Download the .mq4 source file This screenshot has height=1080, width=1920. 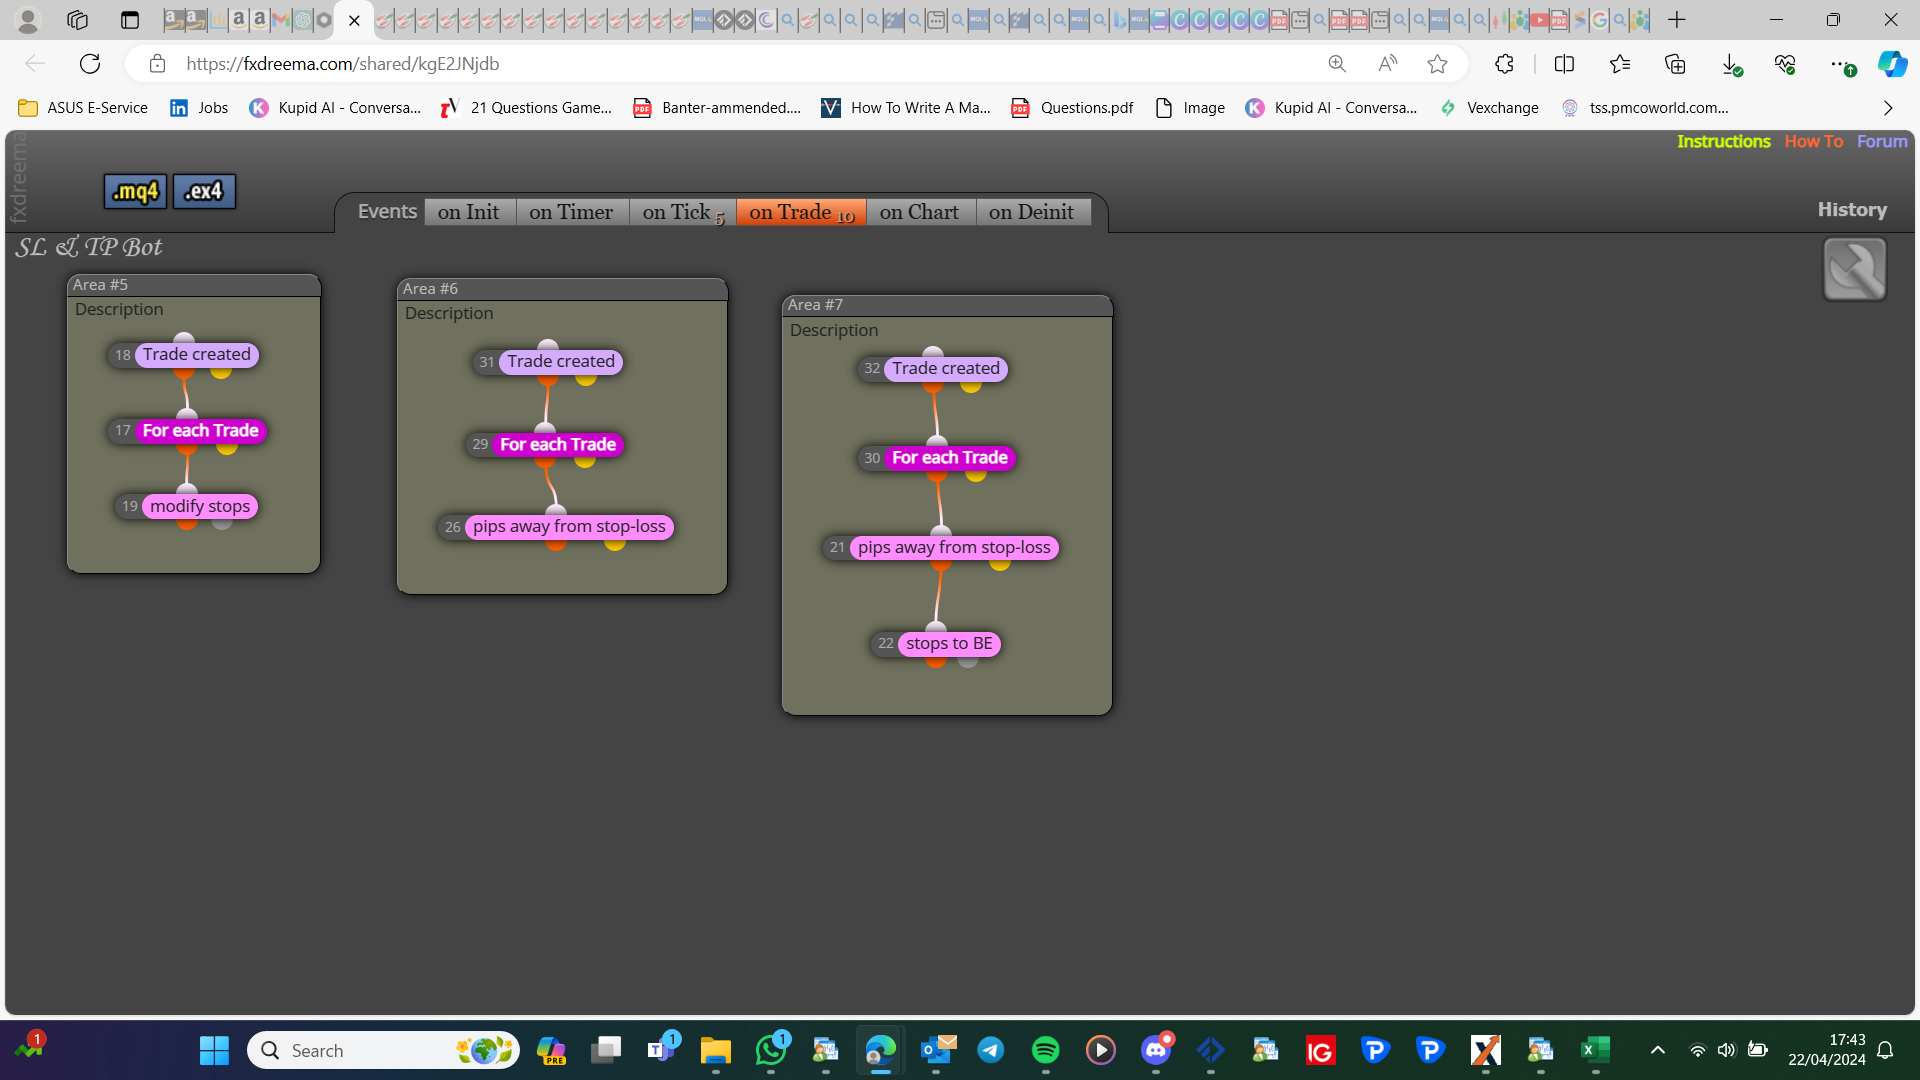[x=135, y=191]
